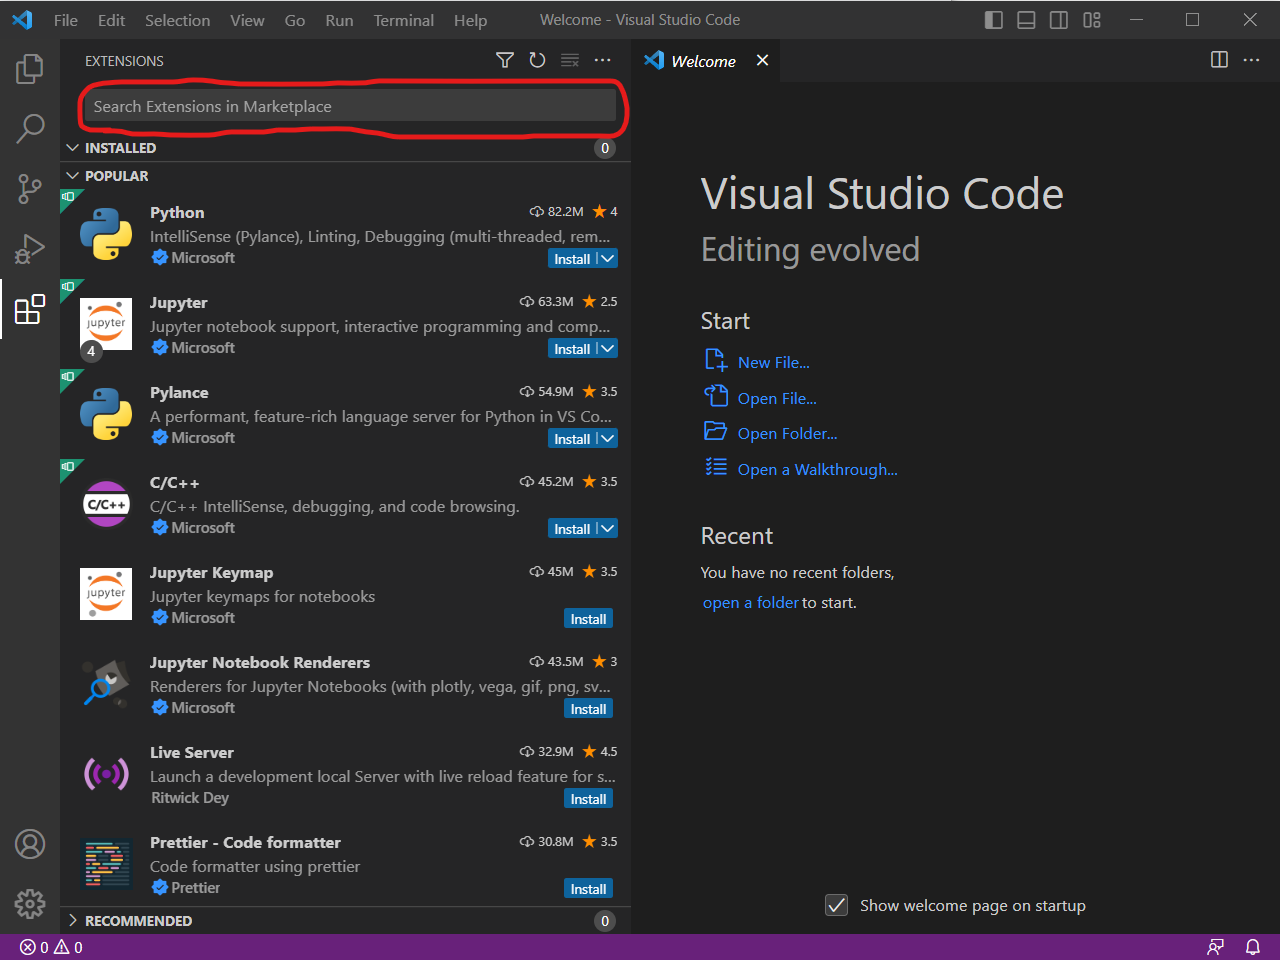
Task: Open the Terminal menu
Action: click(403, 20)
